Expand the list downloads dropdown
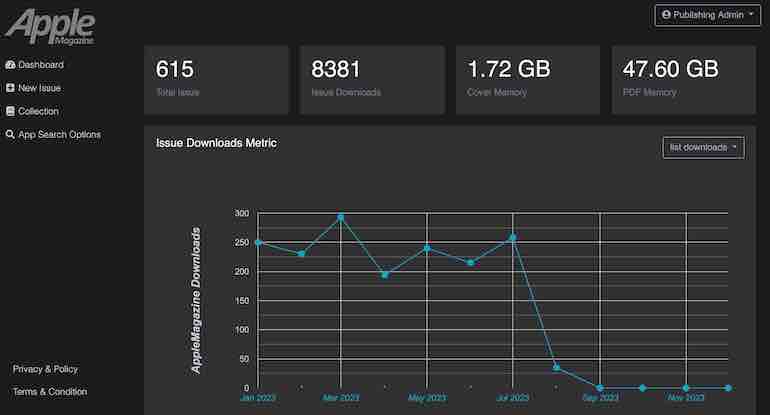Image resolution: width=770 pixels, height=415 pixels. [703, 147]
